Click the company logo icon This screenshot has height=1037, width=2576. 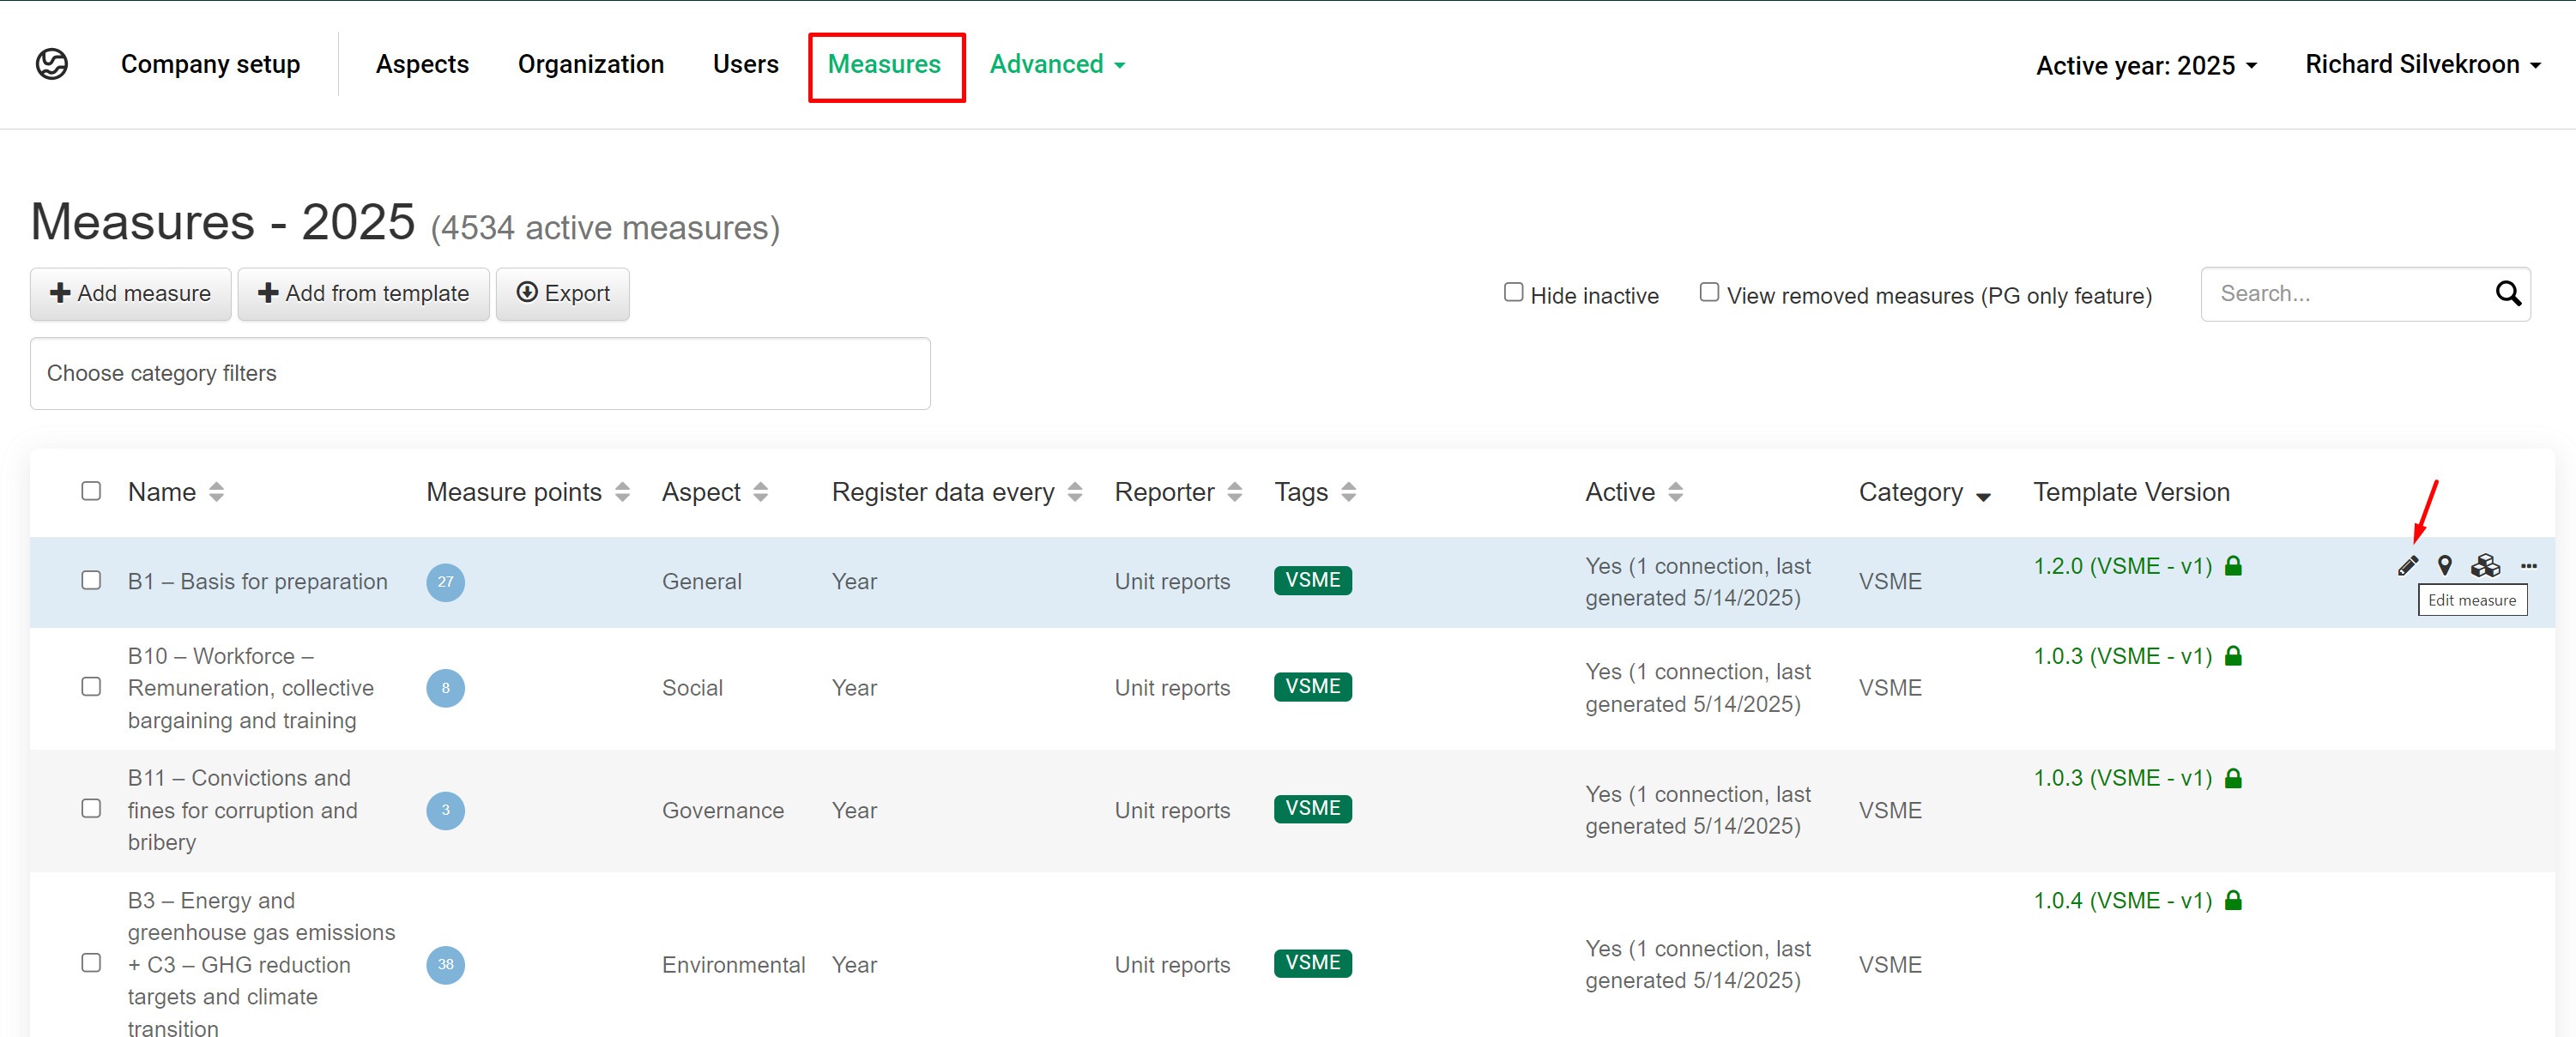(x=52, y=64)
